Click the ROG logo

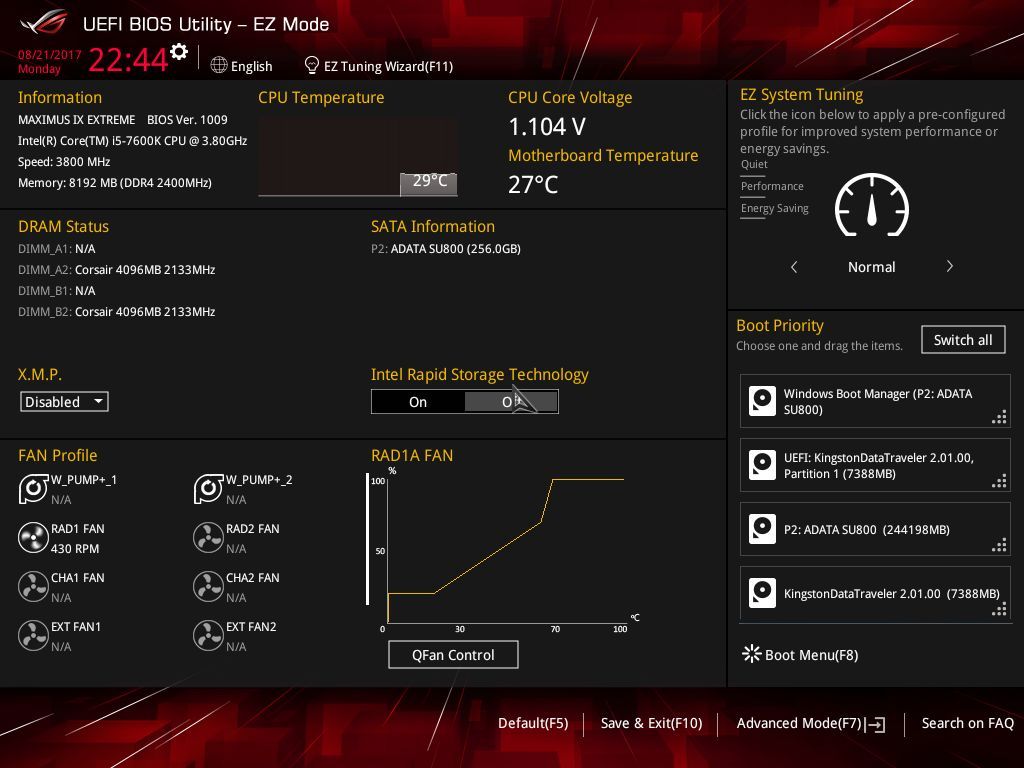44,23
